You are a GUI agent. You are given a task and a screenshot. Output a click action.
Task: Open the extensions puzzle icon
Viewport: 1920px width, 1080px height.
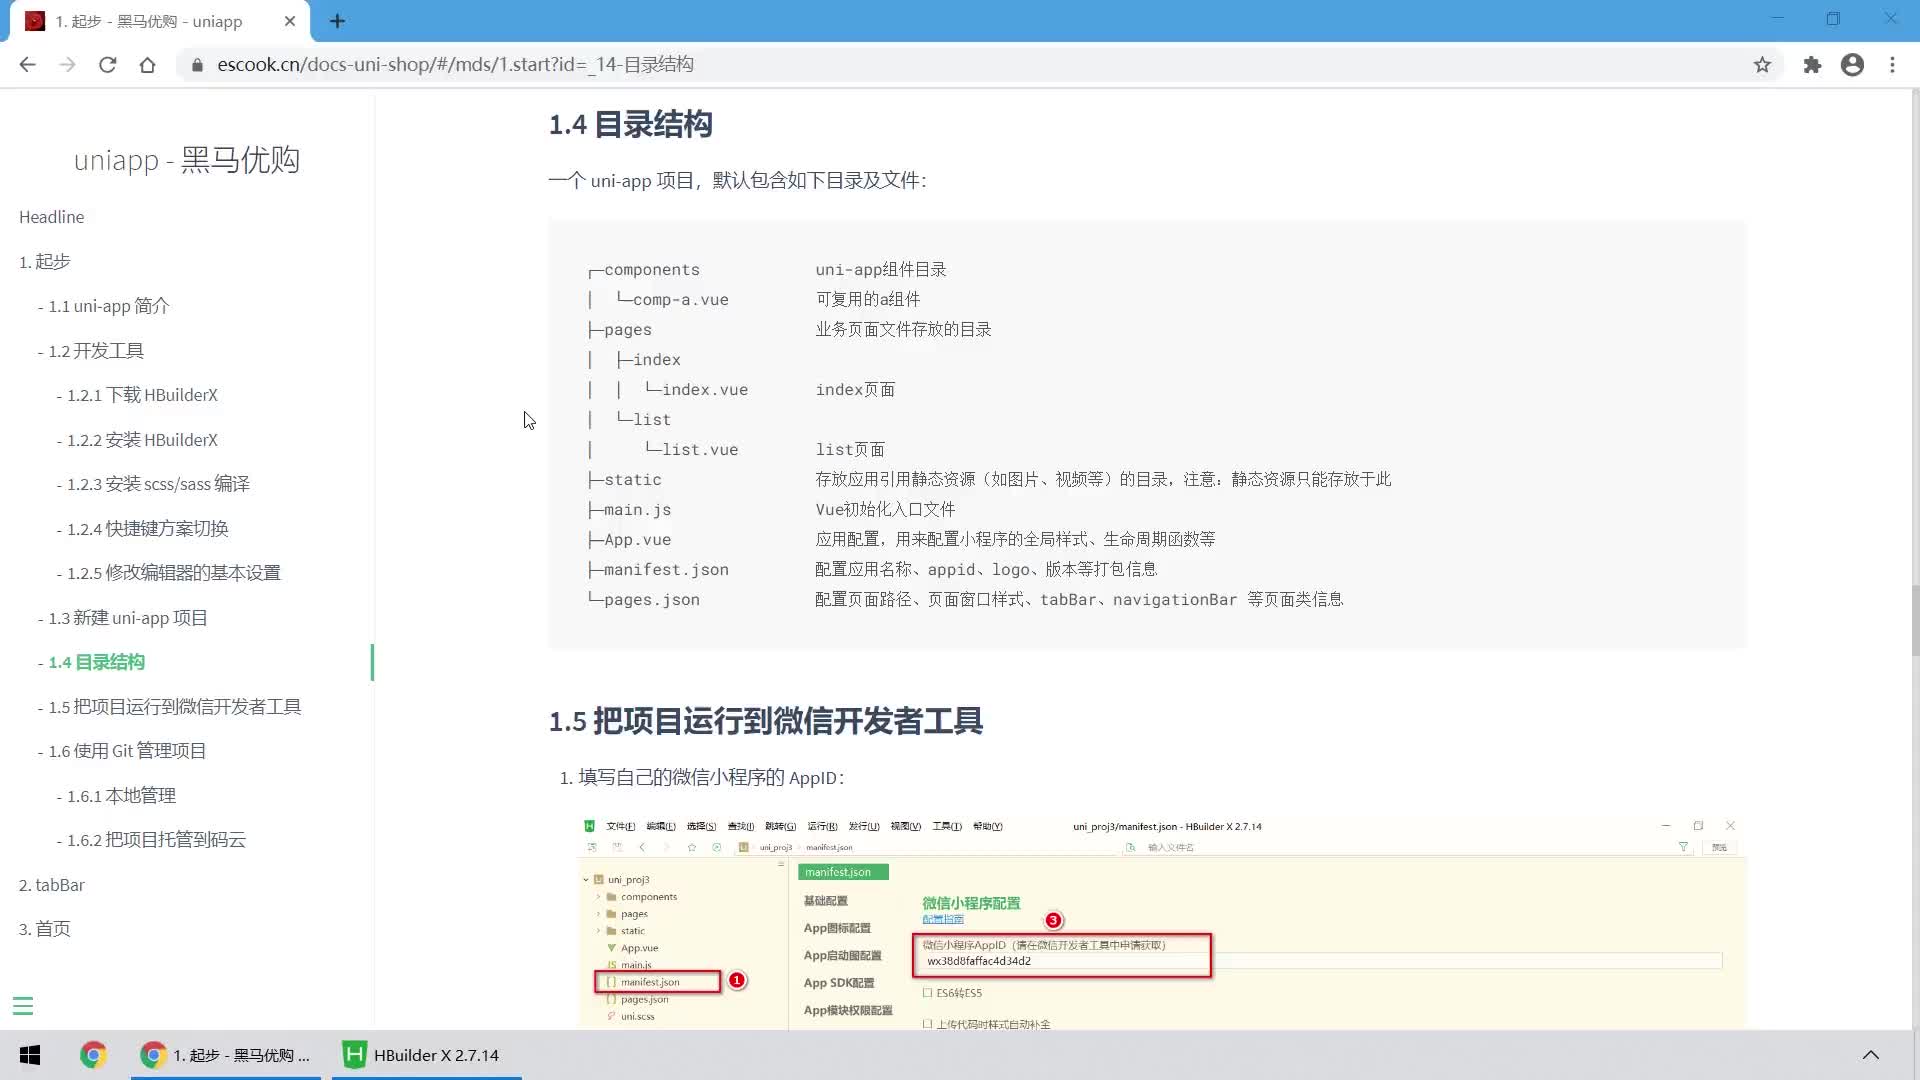pyautogui.click(x=1812, y=65)
